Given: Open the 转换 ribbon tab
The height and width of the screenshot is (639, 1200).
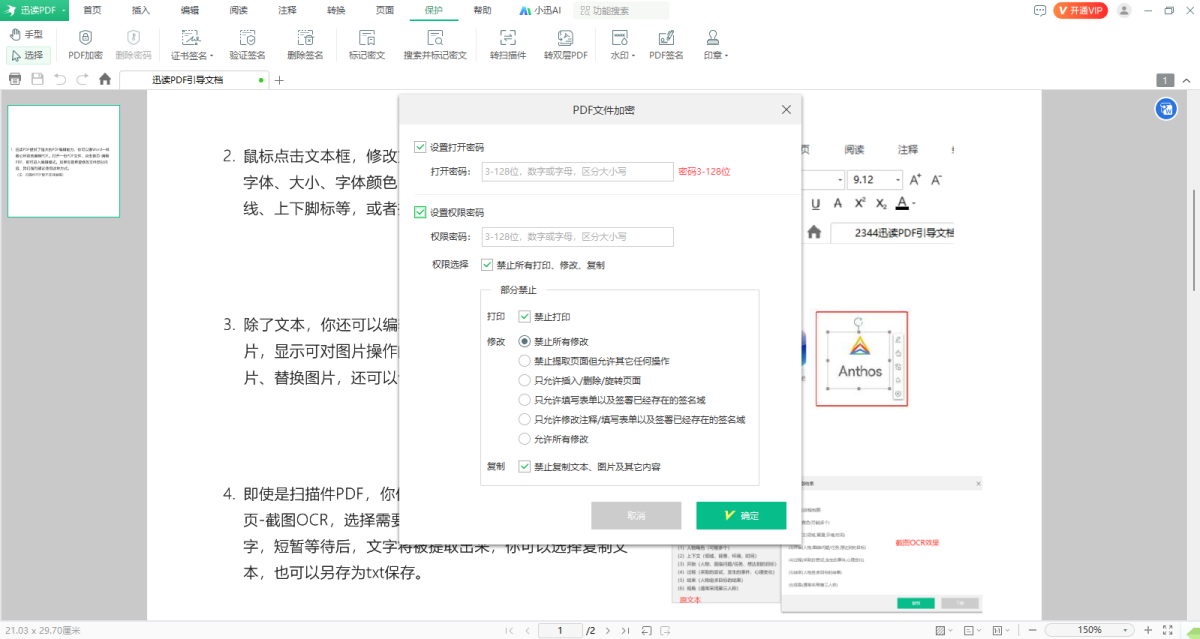Looking at the screenshot, I should tap(336, 10).
